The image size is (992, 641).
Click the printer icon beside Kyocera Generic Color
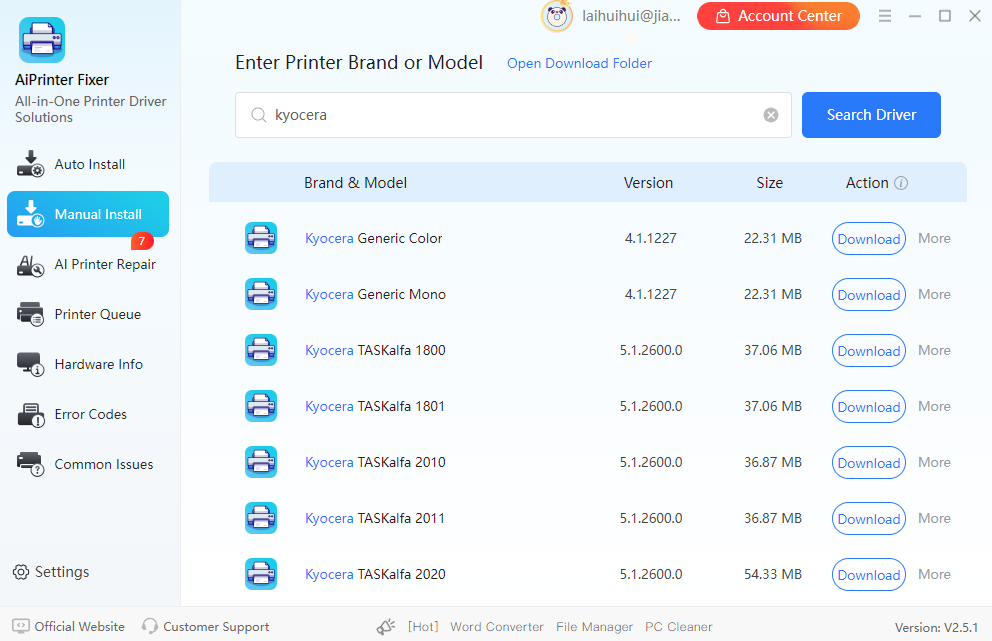pyautogui.click(x=261, y=238)
